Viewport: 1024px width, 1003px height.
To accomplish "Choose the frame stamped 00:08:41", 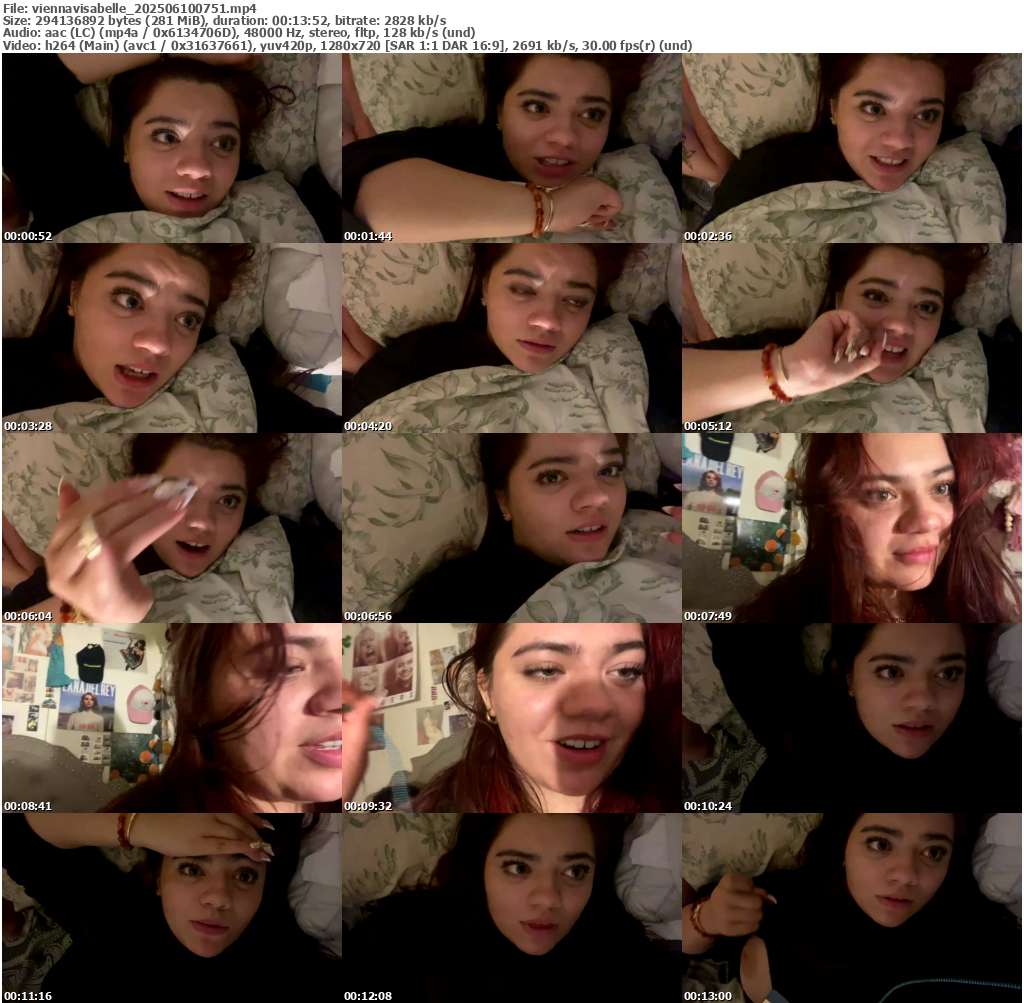I will coord(172,718).
